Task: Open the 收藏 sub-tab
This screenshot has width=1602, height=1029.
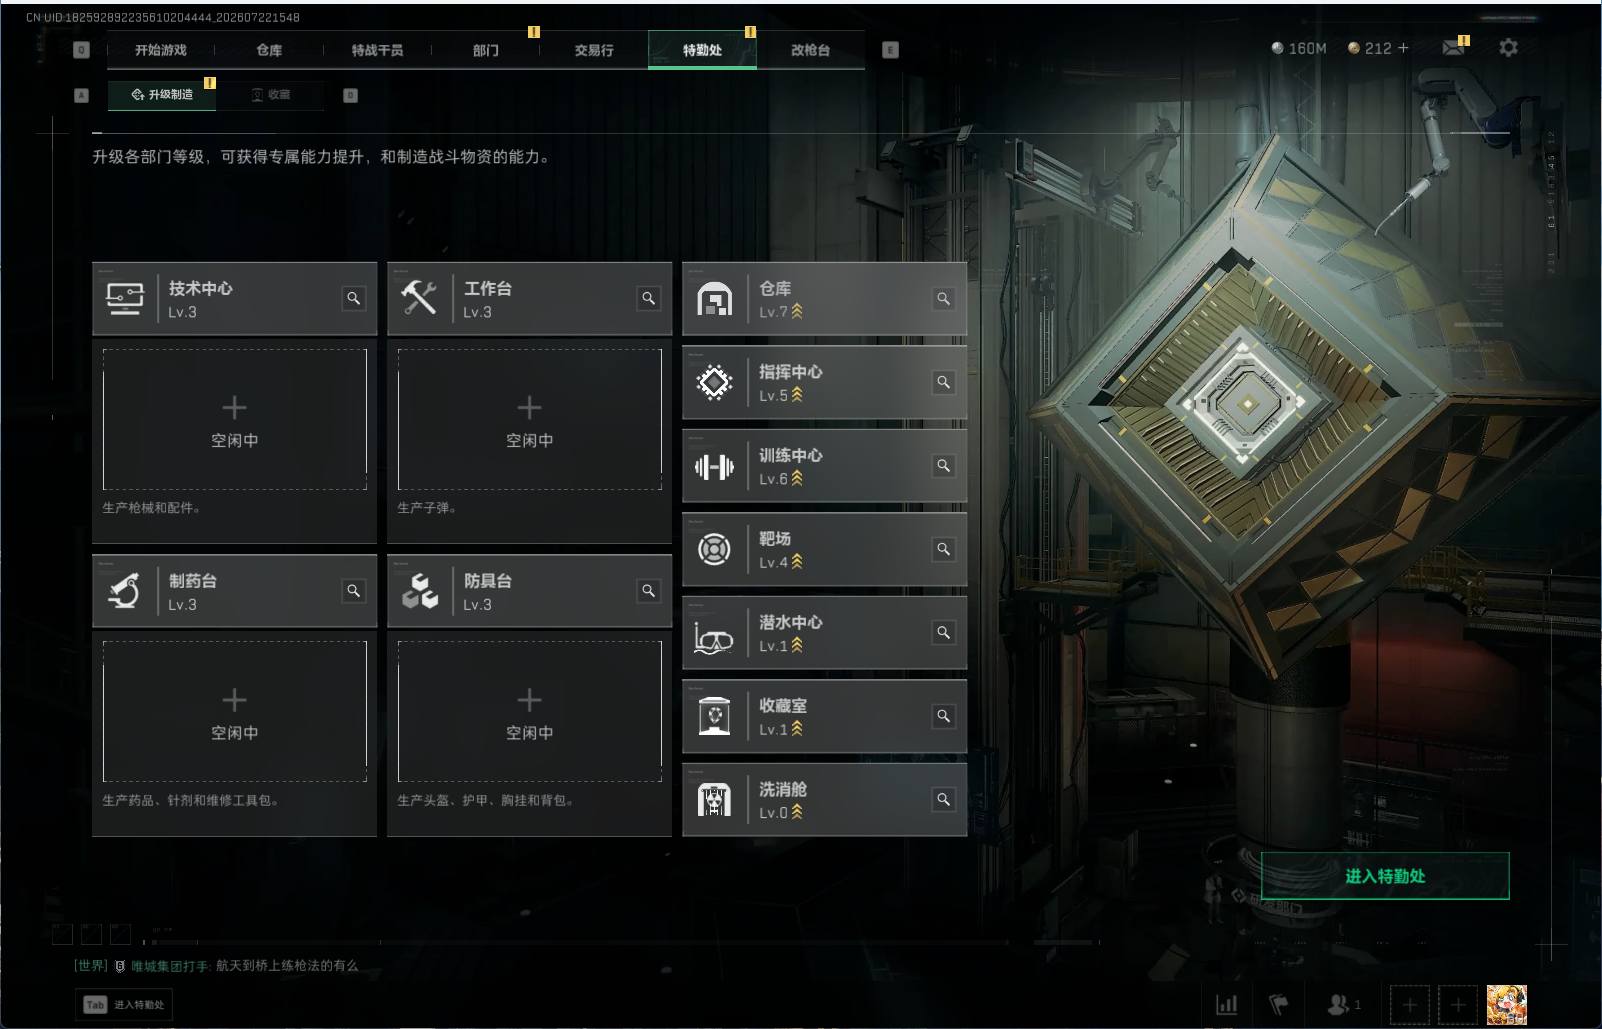Action: pos(271,94)
